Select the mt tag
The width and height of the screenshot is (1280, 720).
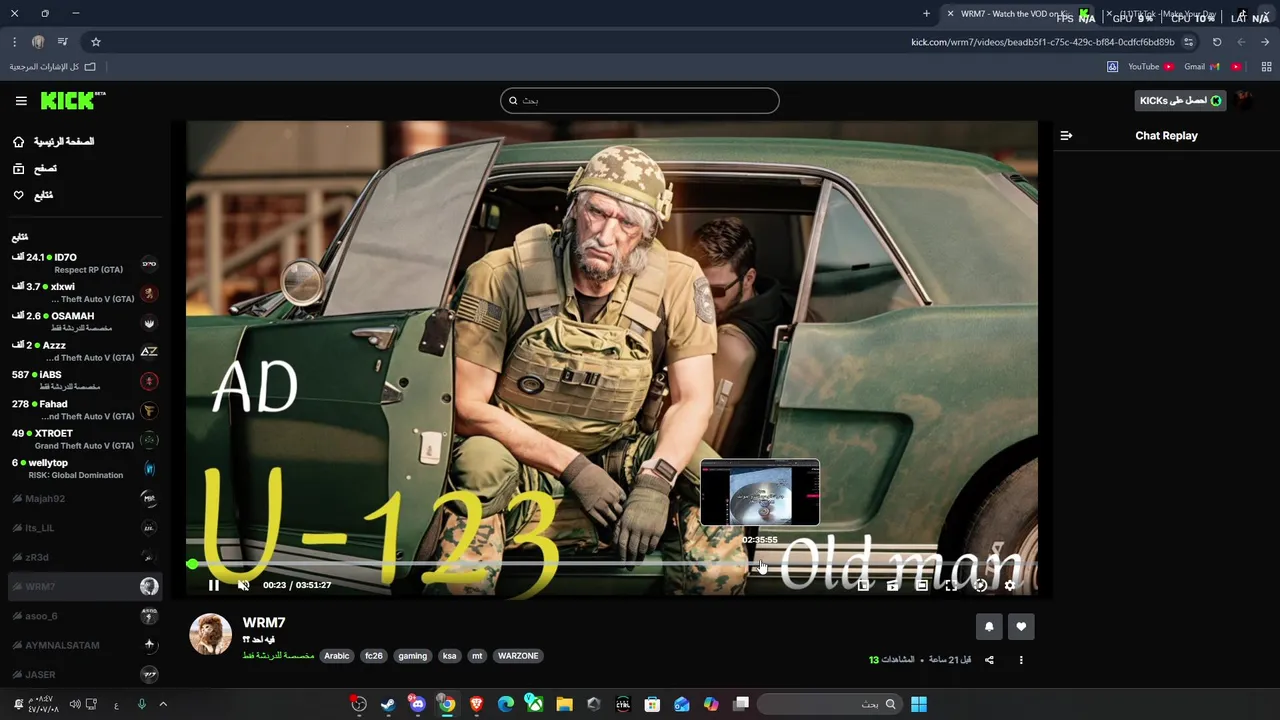click(477, 656)
